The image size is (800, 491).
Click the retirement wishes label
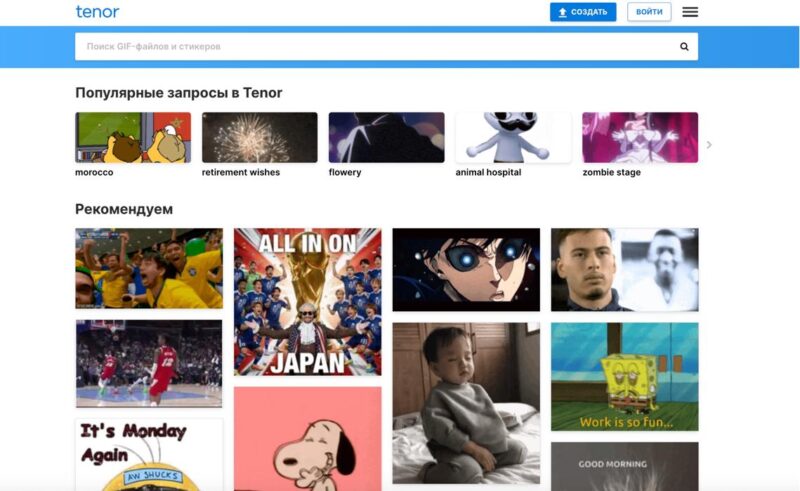click(241, 173)
